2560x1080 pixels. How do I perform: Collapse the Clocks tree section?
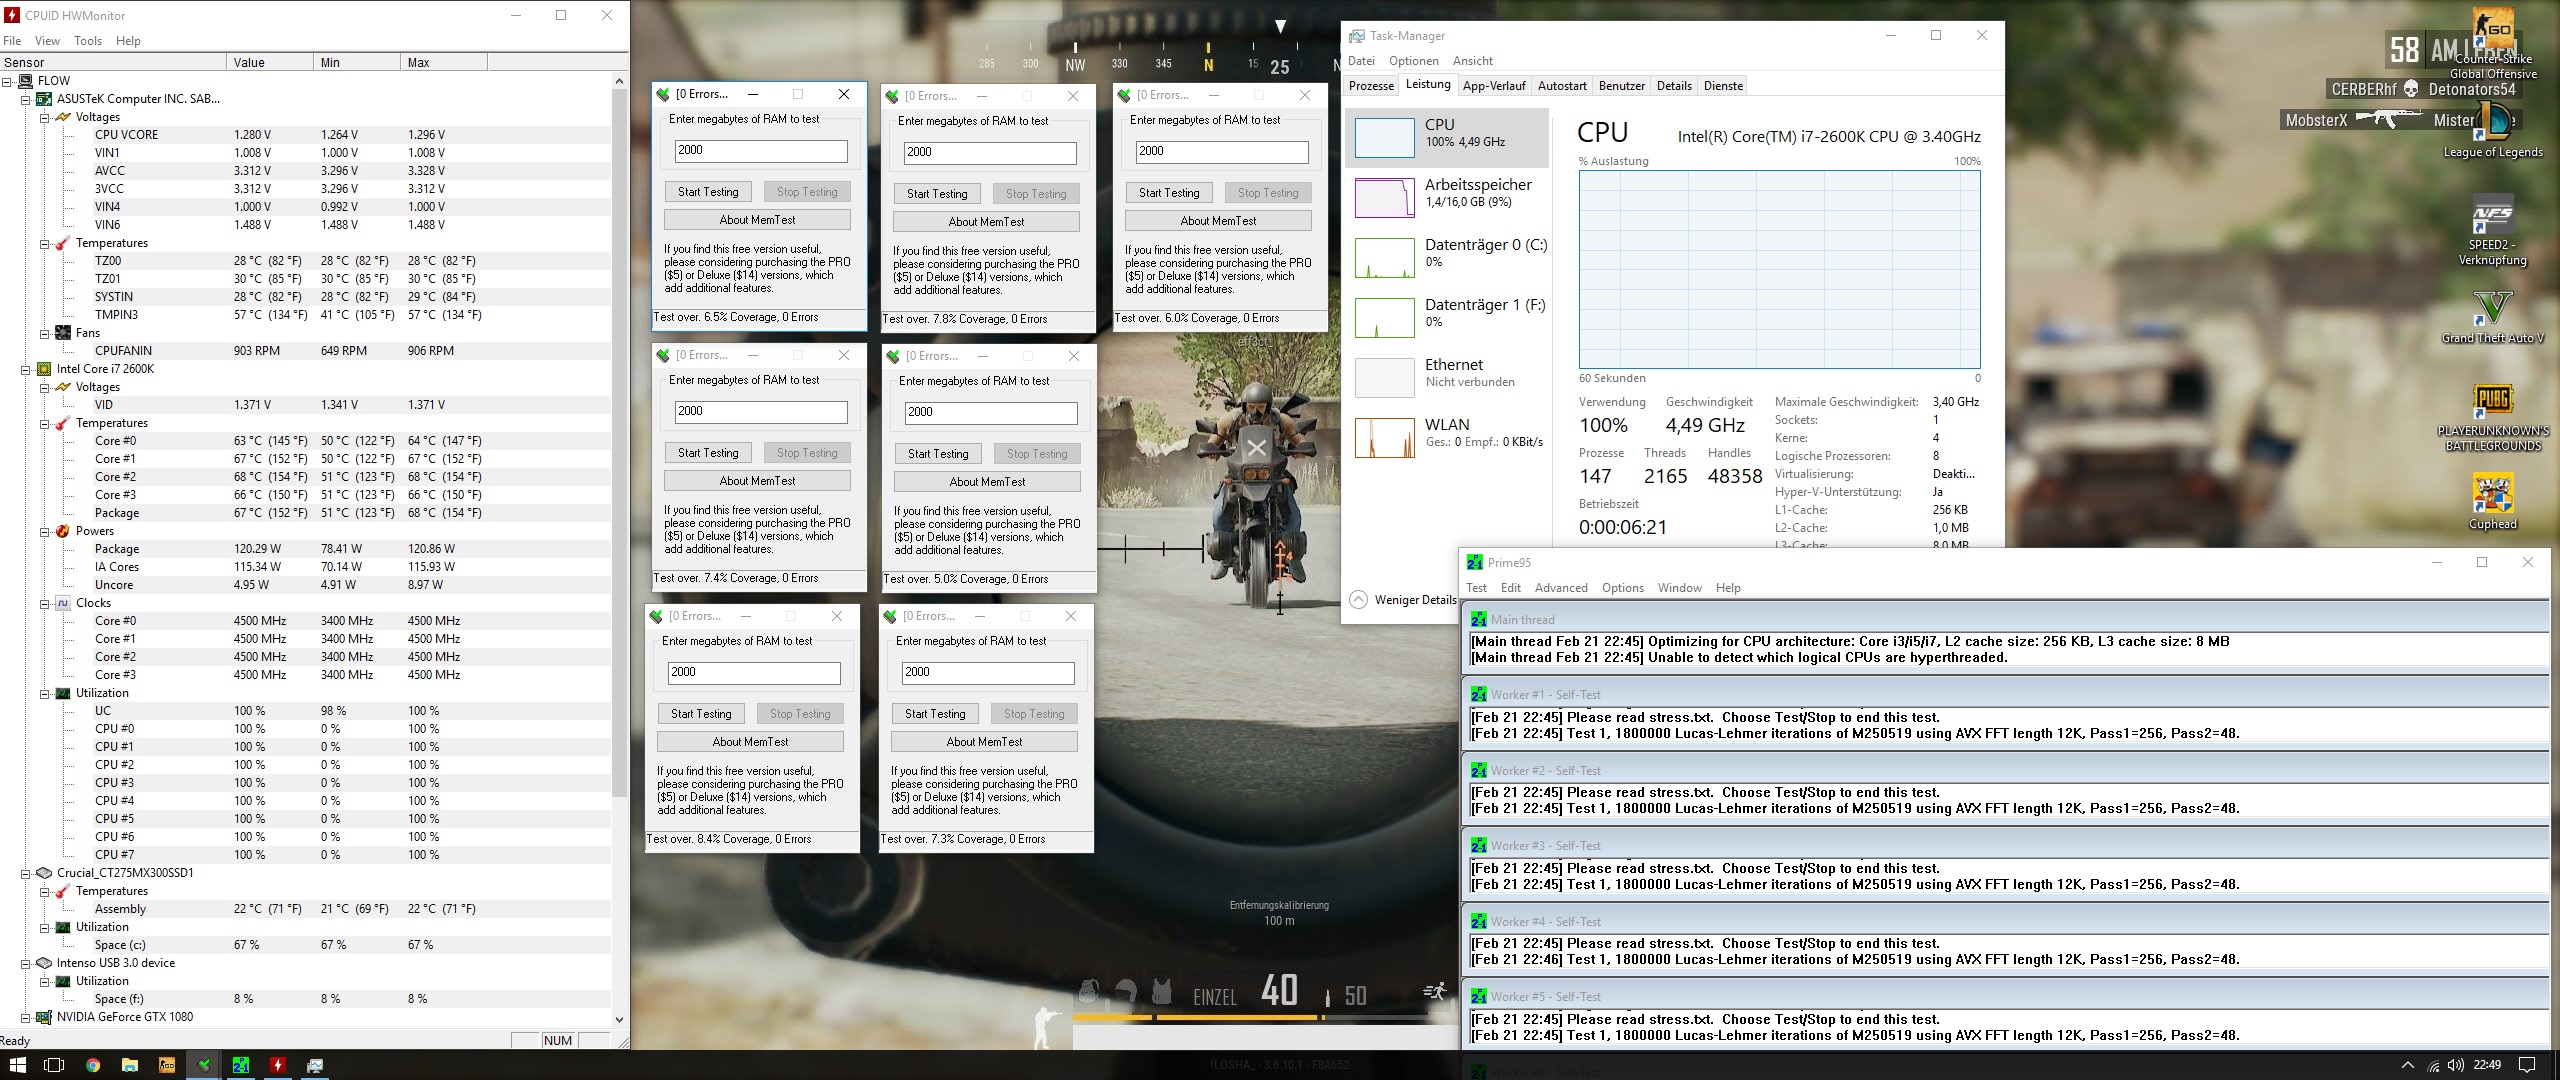pyautogui.click(x=45, y=603)
